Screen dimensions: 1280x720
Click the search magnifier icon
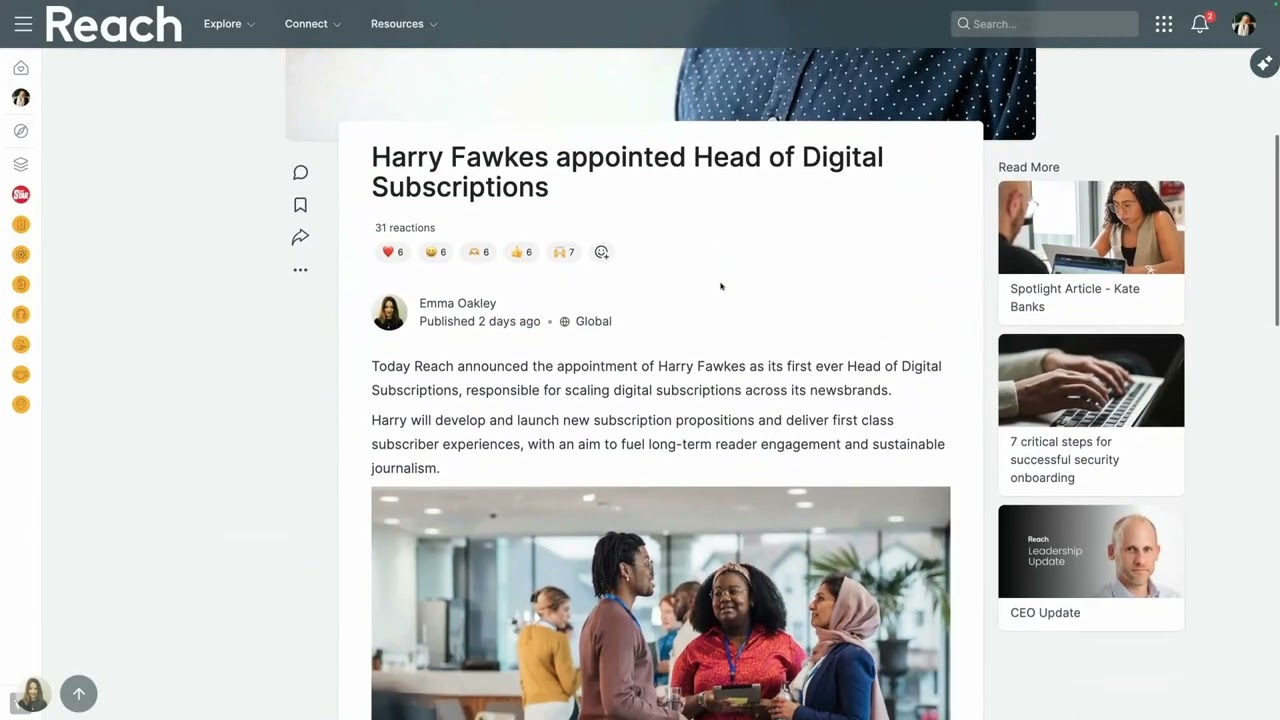(964, 24)
